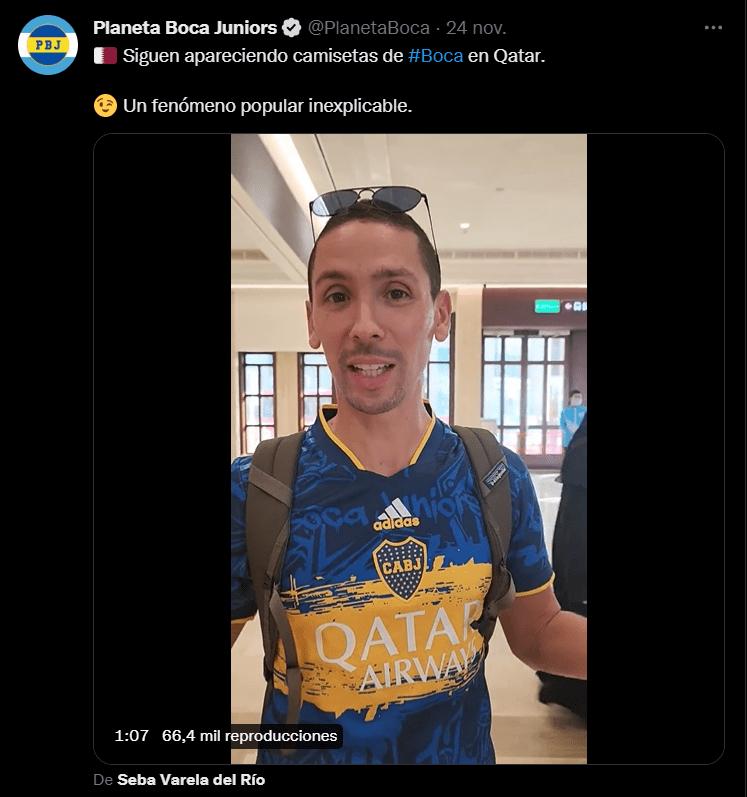
Task: Click the Planeta Boca Juniors account name
Action: [185, 28]
